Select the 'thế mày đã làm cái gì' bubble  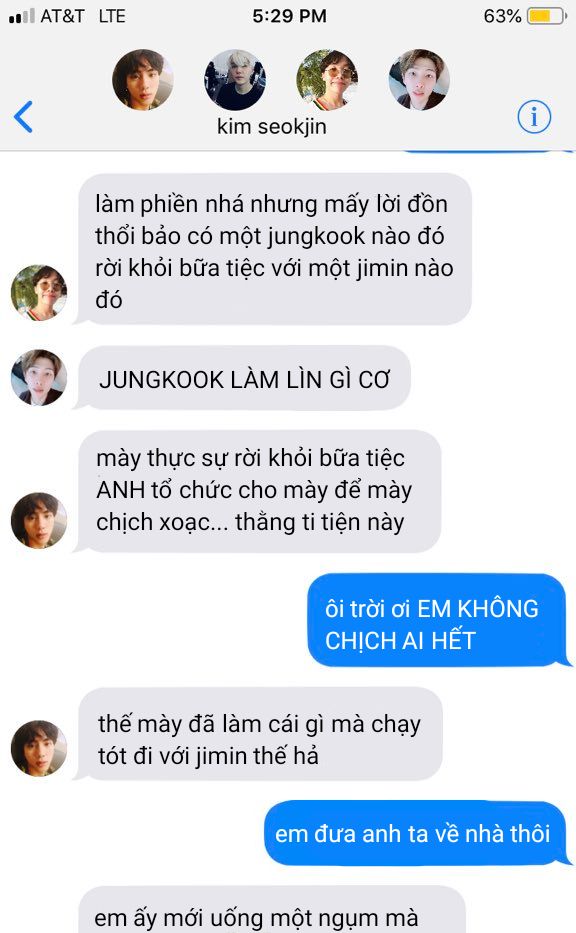pos(258,734)
